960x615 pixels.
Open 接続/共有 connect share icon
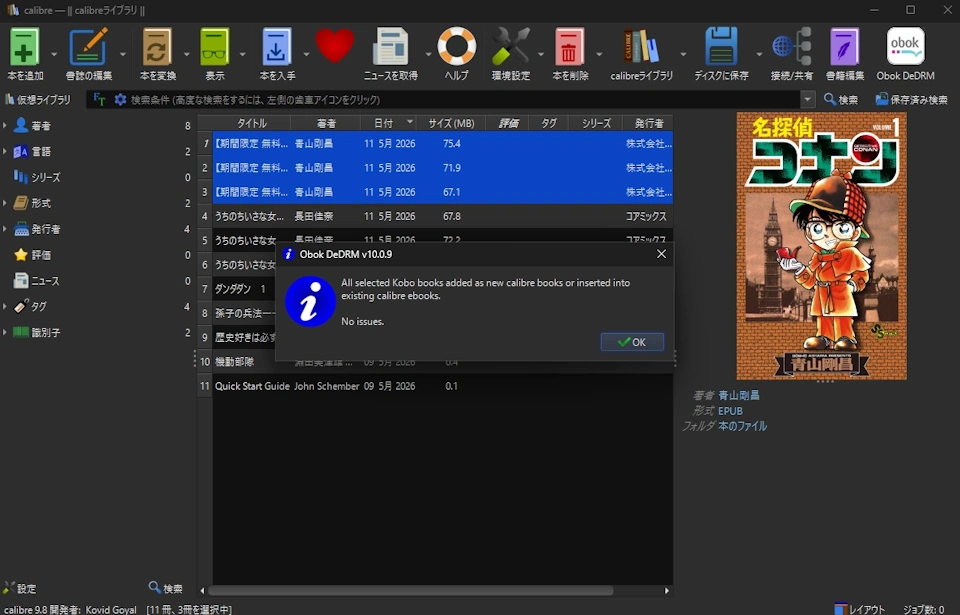(792, 47)
